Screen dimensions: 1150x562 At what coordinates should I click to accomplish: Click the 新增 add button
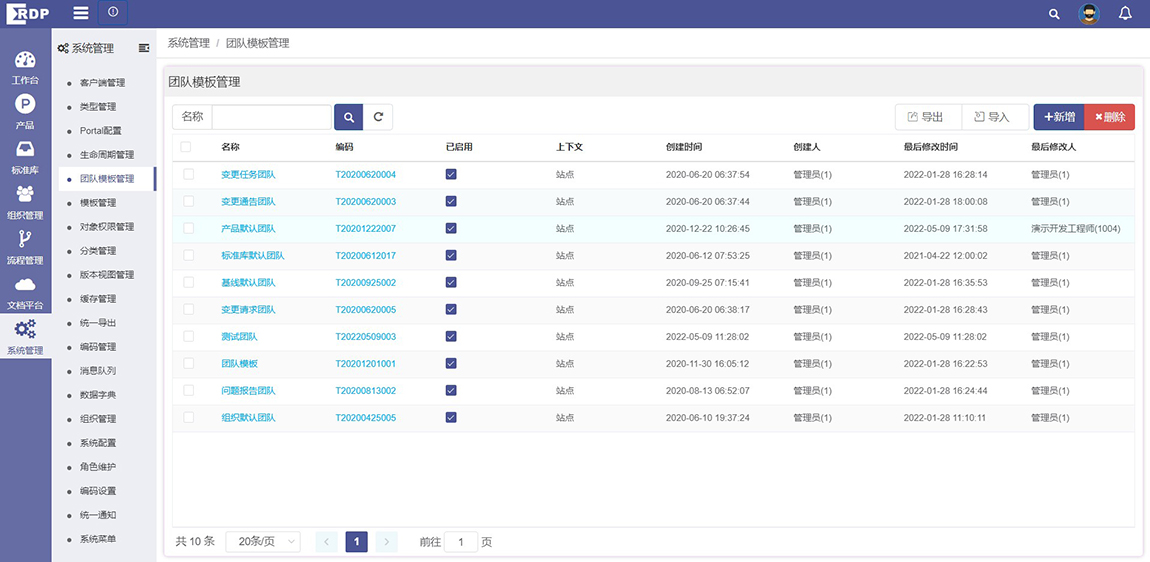(x=1059, y=117)
